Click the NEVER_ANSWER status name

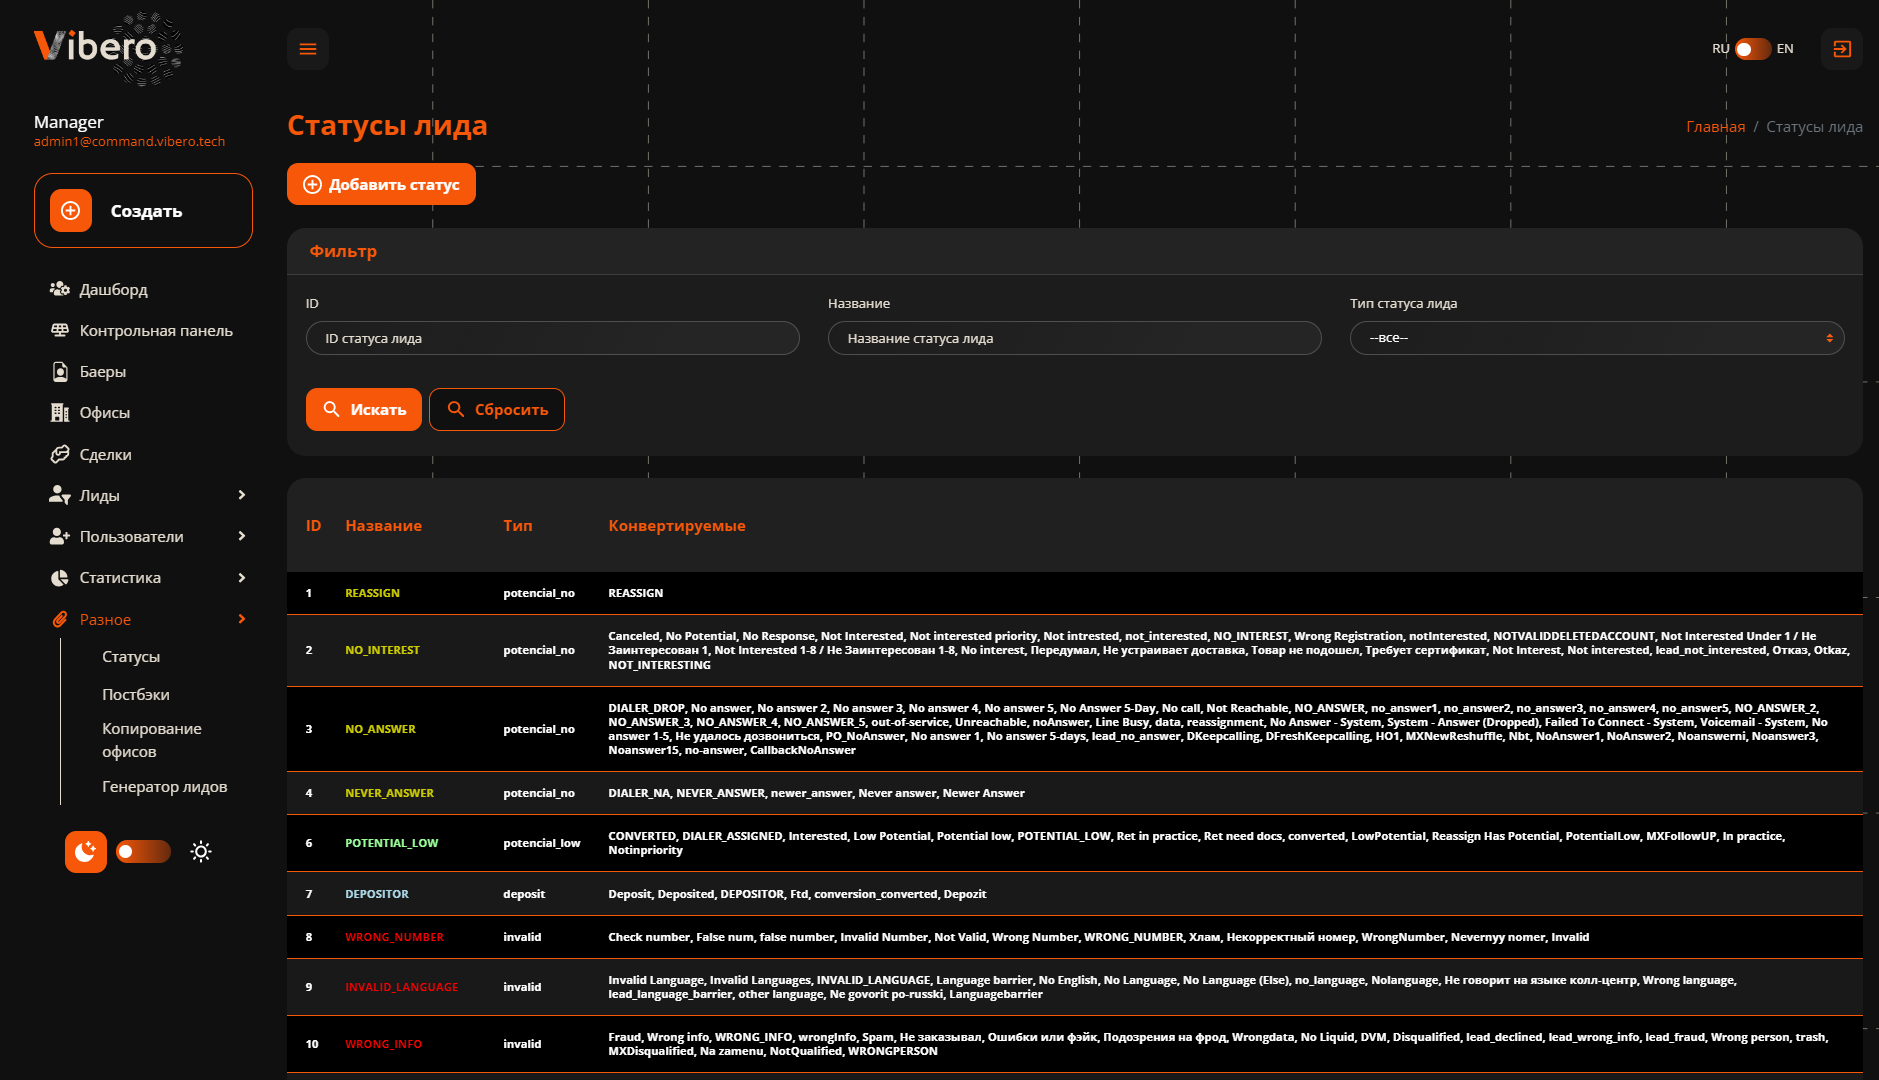click(390, 793)
